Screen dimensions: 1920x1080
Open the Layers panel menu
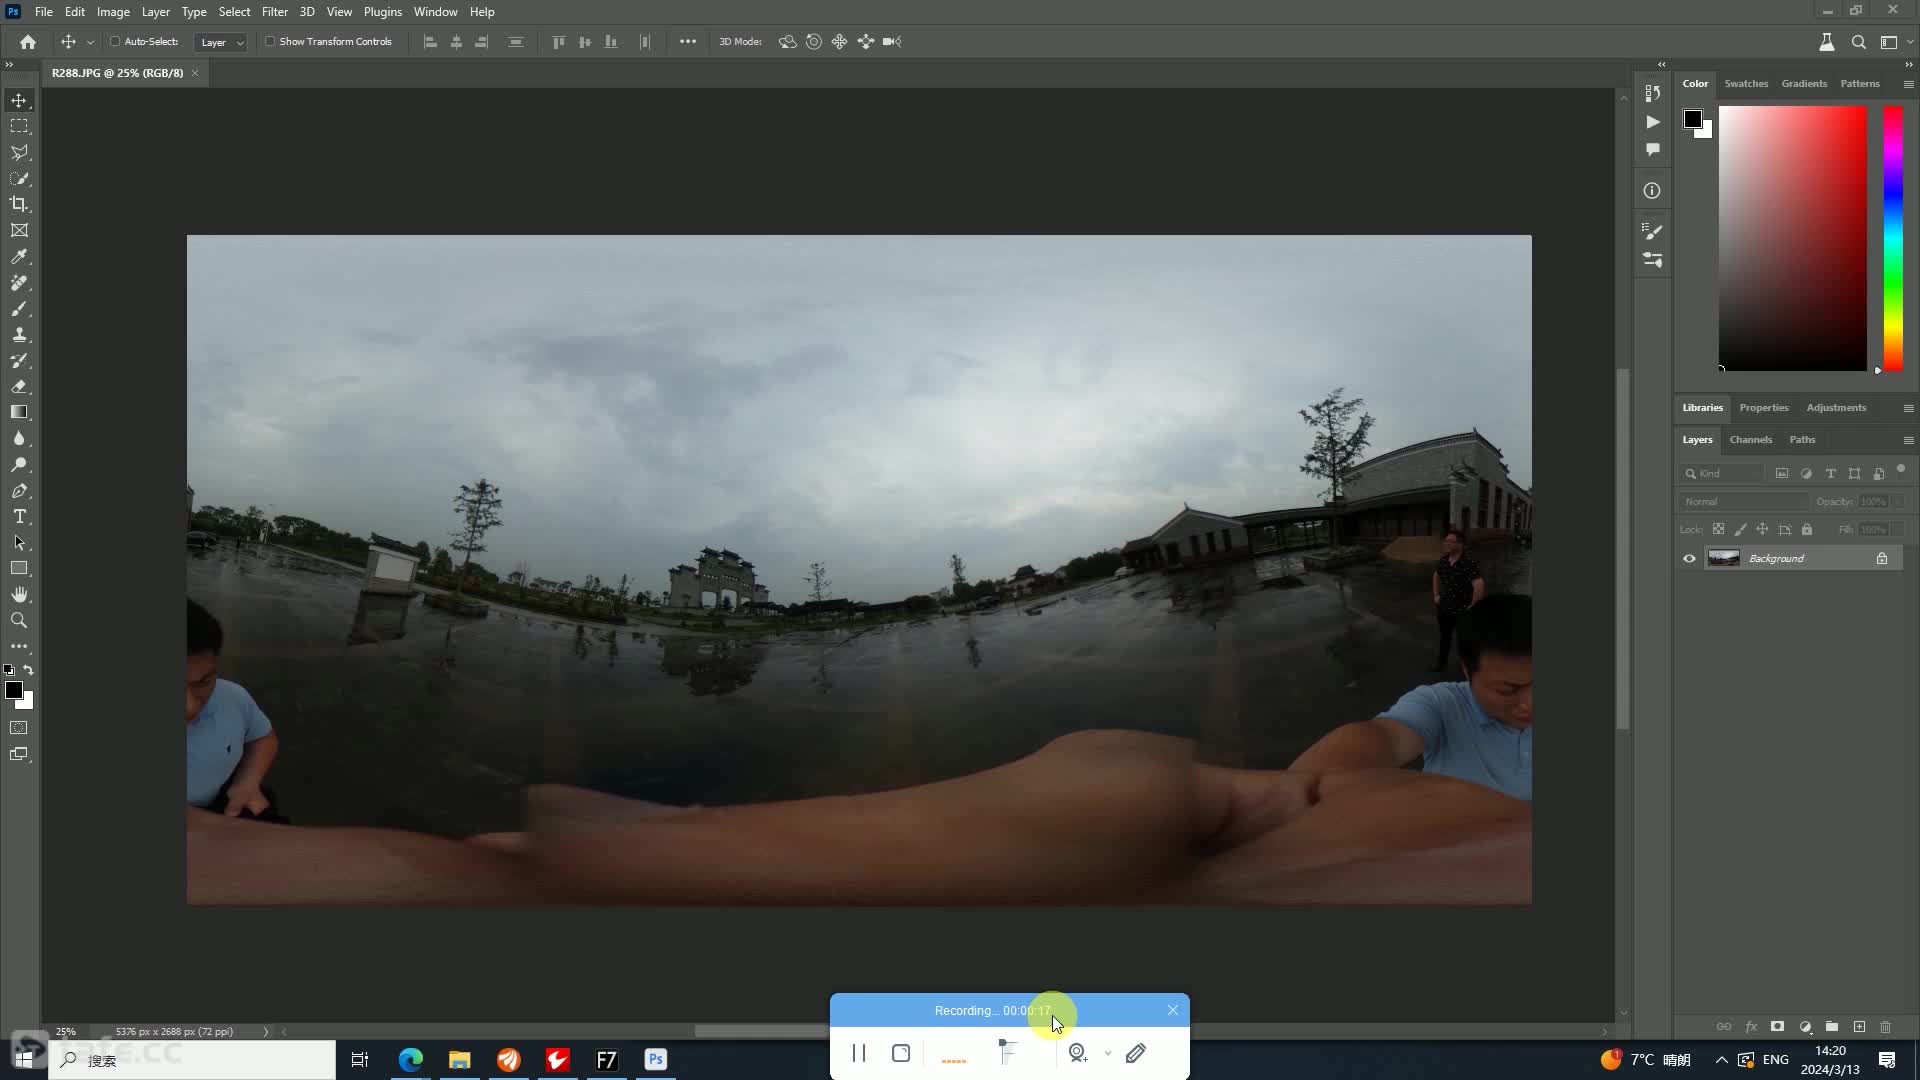pos(1908,440)
